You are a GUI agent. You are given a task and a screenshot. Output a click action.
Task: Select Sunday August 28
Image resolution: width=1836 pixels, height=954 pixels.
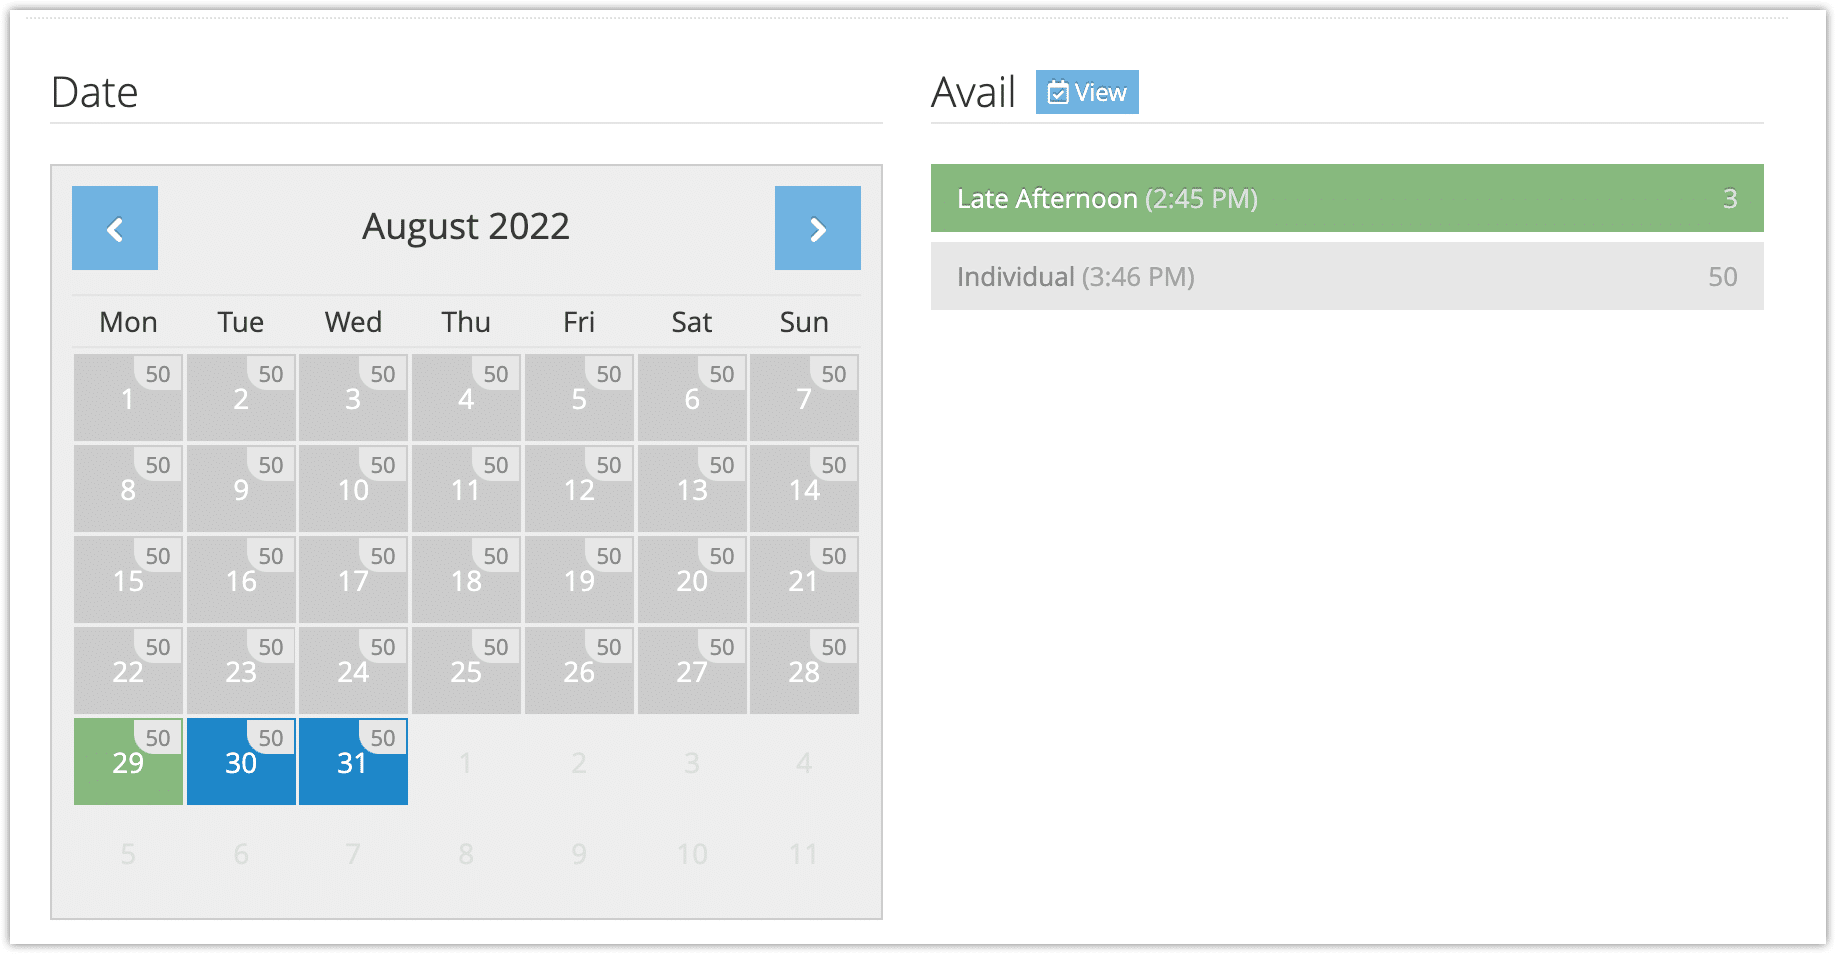click(x=804, y=670)
